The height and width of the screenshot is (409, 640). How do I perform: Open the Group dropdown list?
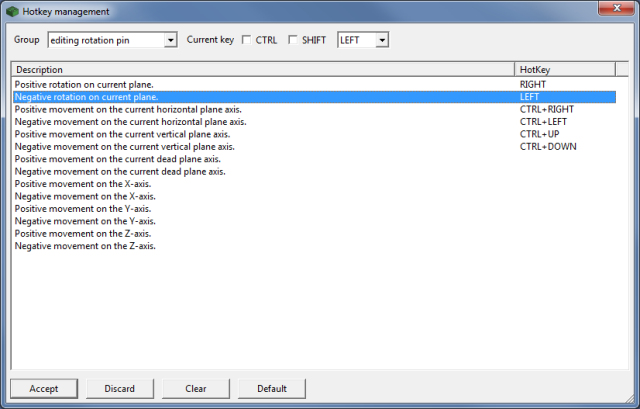tap(170, 40)
